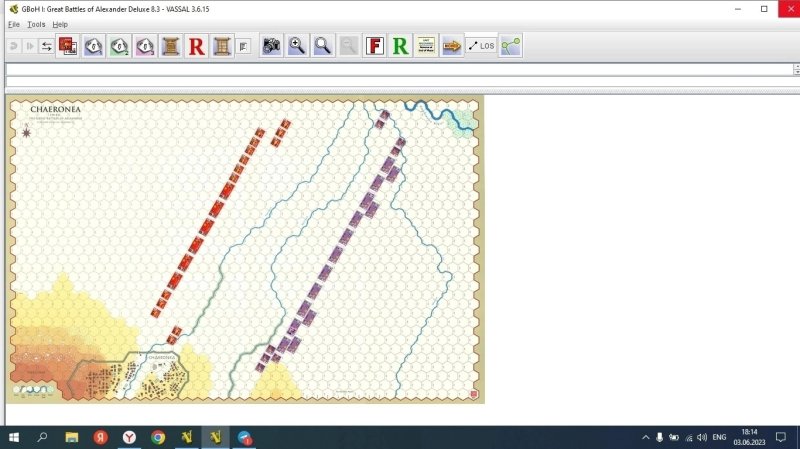Click the step forward through logfile button

click(x=30, y=46)
